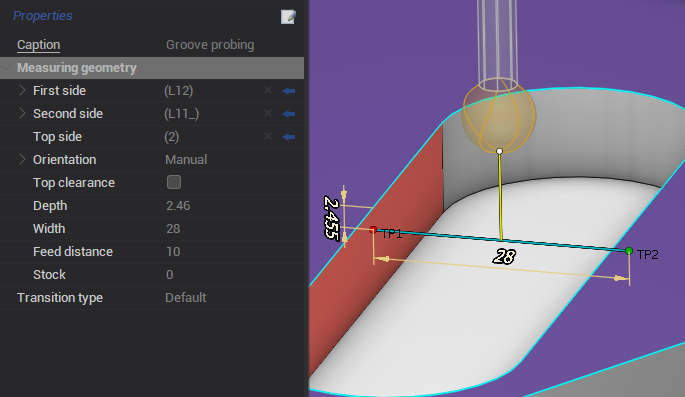
Task: Edit the Width value 28
Action: (x=173, y=229)
